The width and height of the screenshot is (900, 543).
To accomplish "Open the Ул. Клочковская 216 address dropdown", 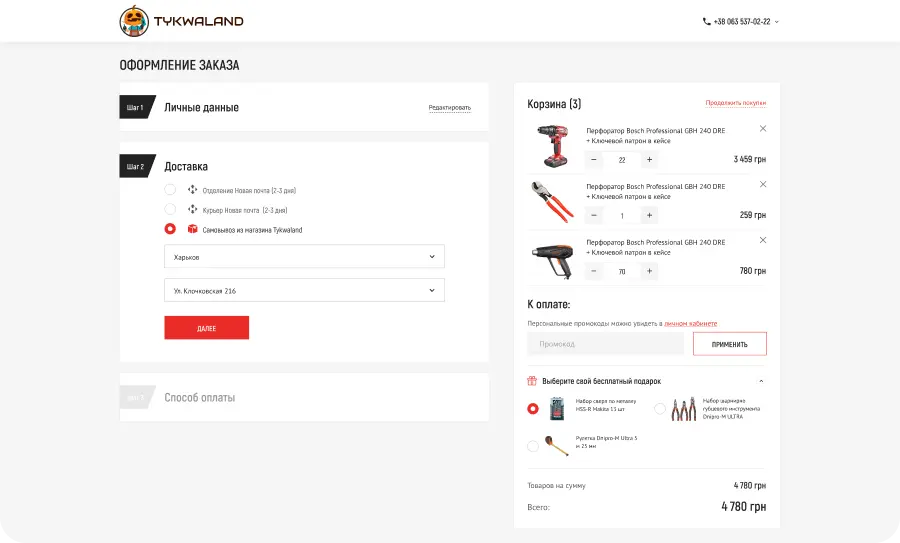I will (304, 290).
